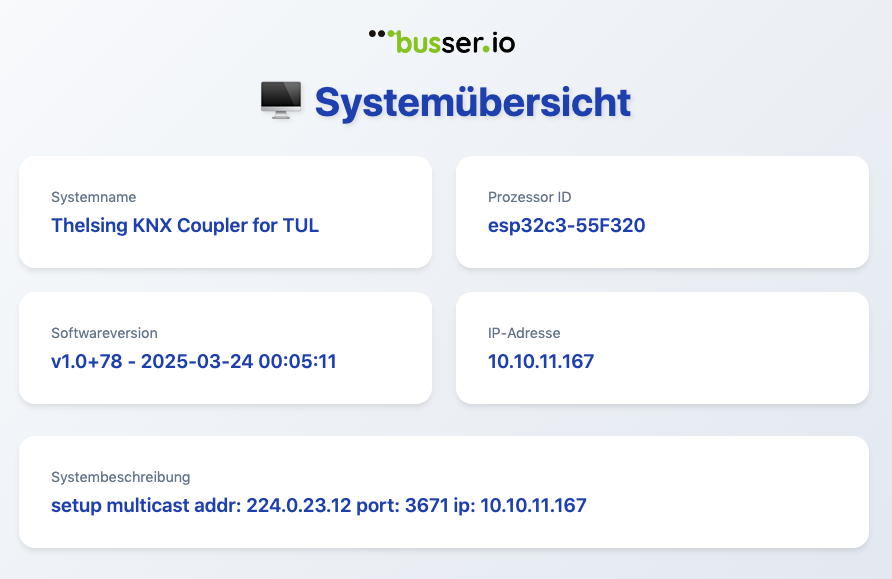892x579 pixels.
Task: Click the Systemübersicht heading
Action: coord(473,102)
